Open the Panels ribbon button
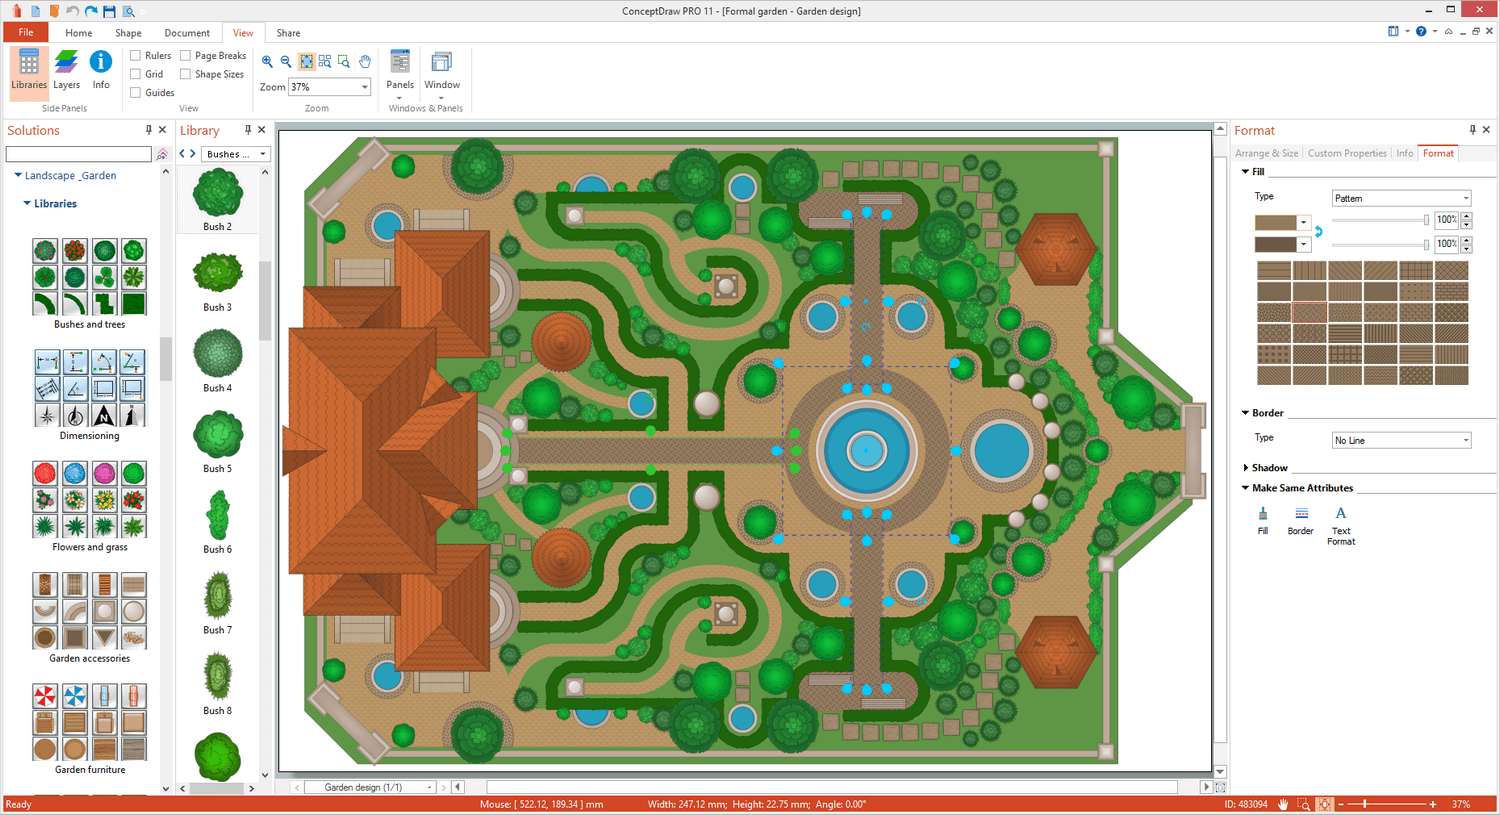 pos(400,70)
